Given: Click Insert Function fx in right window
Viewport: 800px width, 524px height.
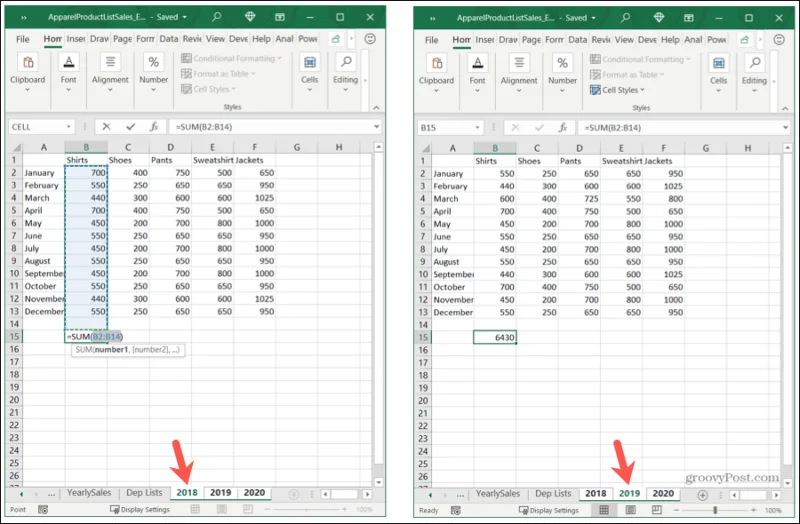Looking at the screenshot, I should tap(563, 128).
